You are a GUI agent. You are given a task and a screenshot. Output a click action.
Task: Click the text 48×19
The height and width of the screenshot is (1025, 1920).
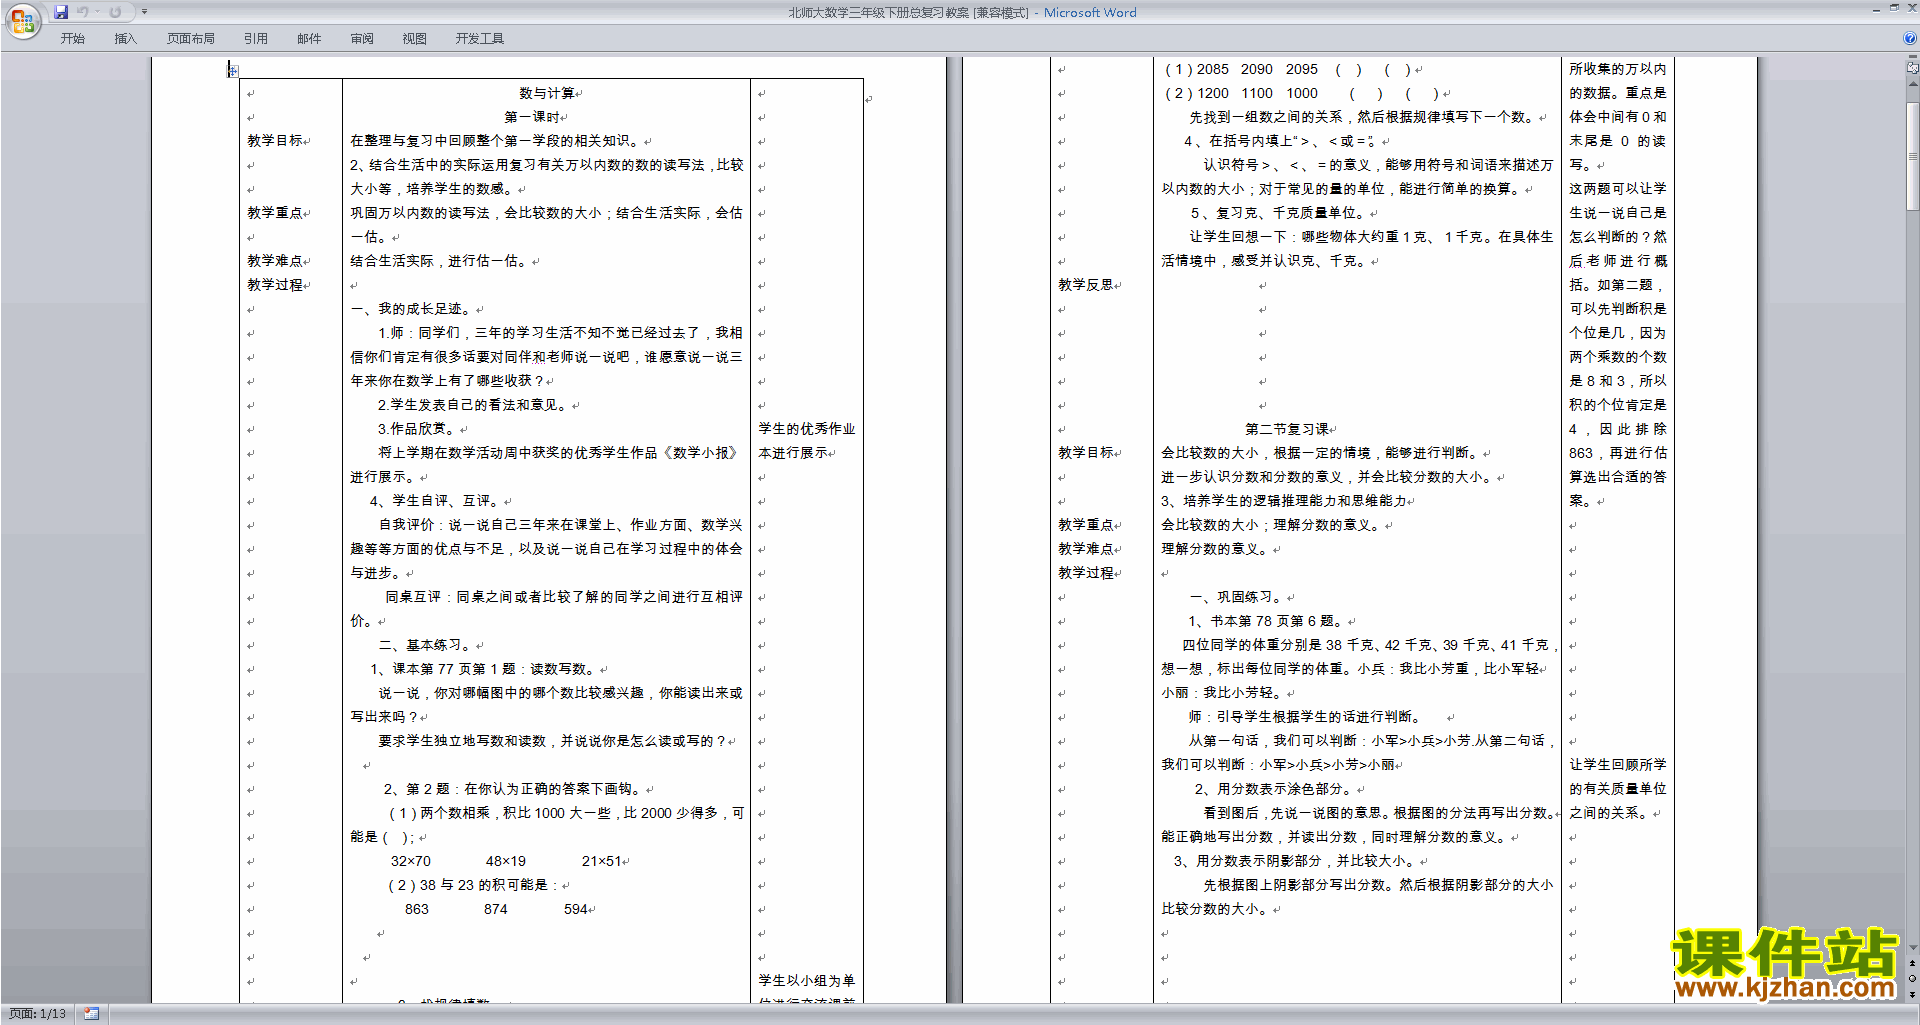(x=506, y=861)
